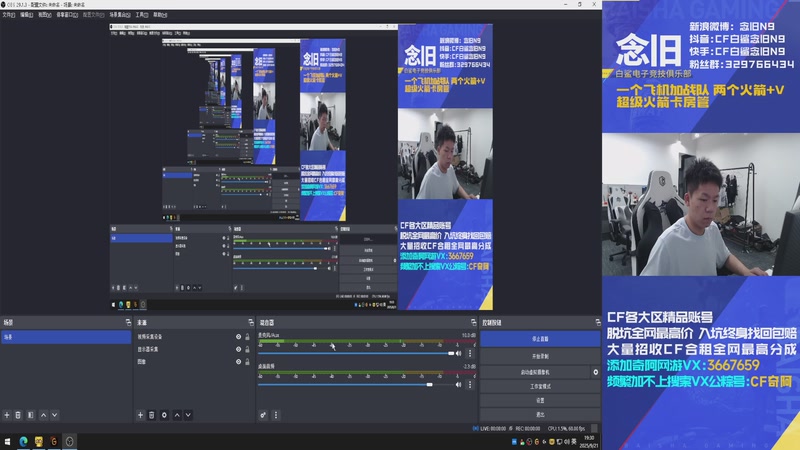The height and width of the screenshot is (450, 800).
Task: Pop out the Scenes dock panel
Action: pos(128,322)
